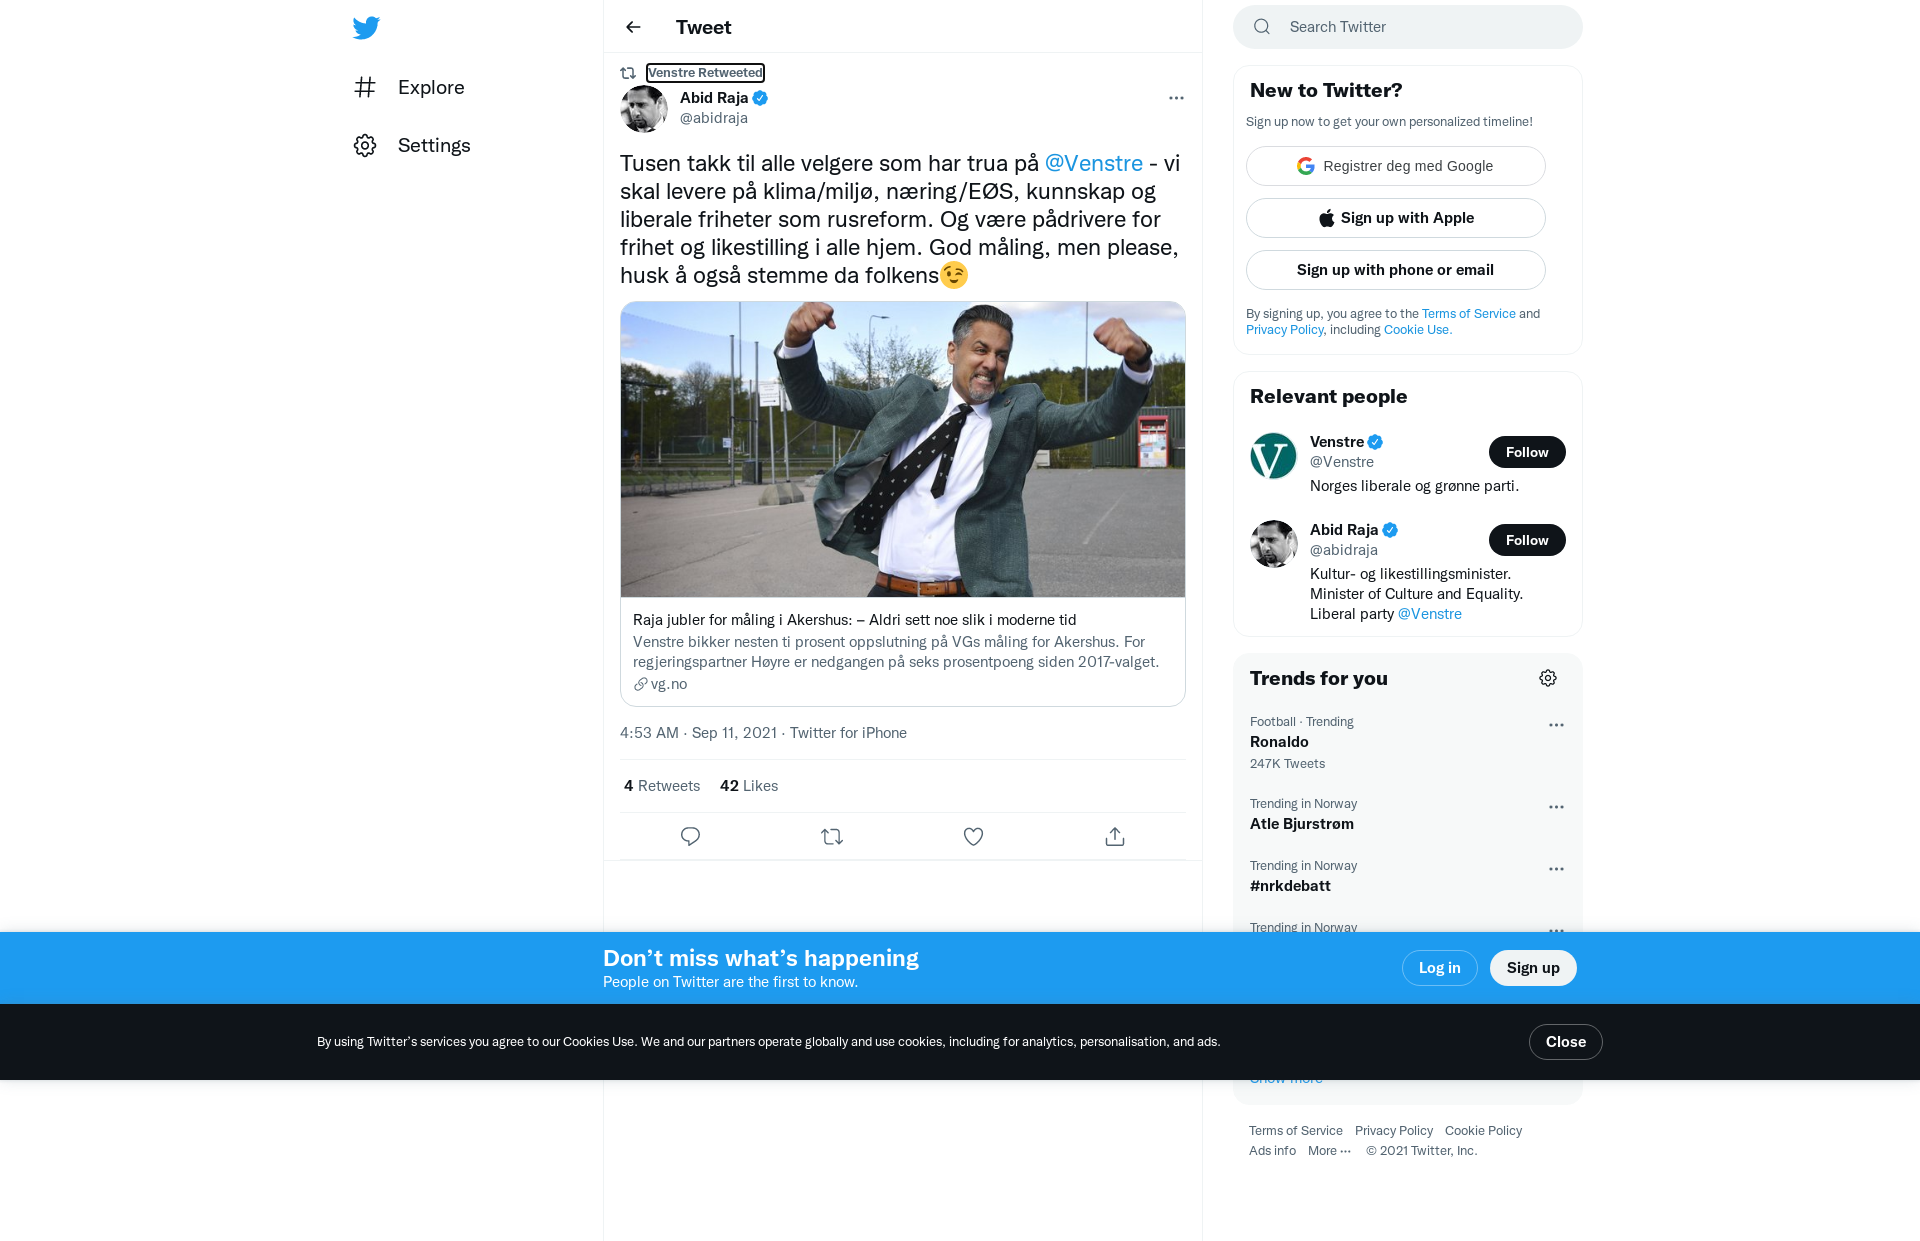
Task: Open the Terms of Service link in signup
Action: [x=1469, y=314]
